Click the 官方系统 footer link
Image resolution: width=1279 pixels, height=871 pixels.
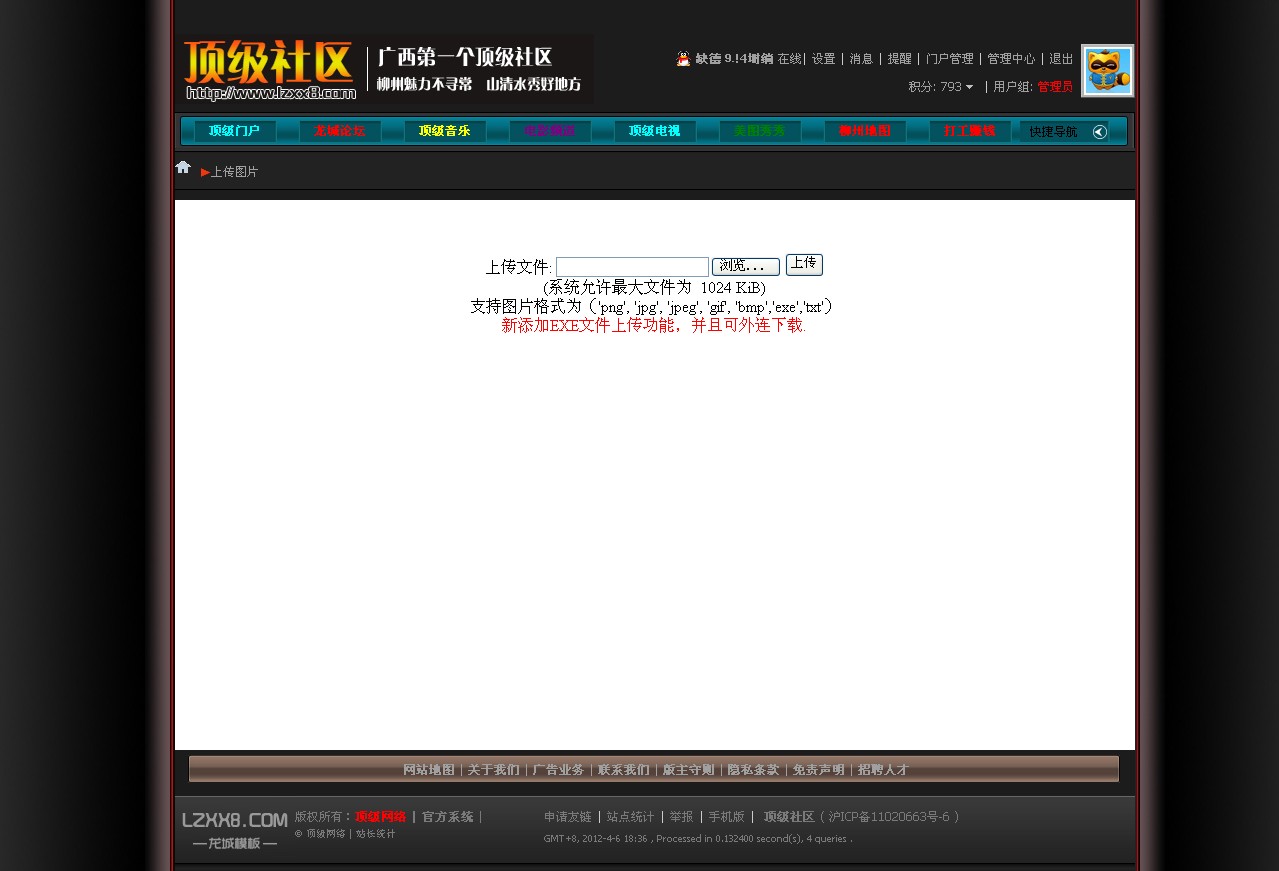click(448, 817)
